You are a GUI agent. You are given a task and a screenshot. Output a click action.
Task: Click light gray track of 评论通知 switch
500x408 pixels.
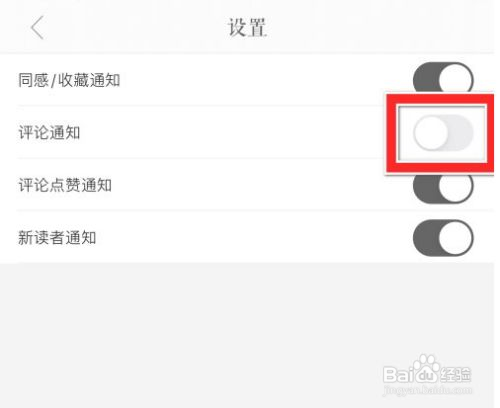pos(461,133)
